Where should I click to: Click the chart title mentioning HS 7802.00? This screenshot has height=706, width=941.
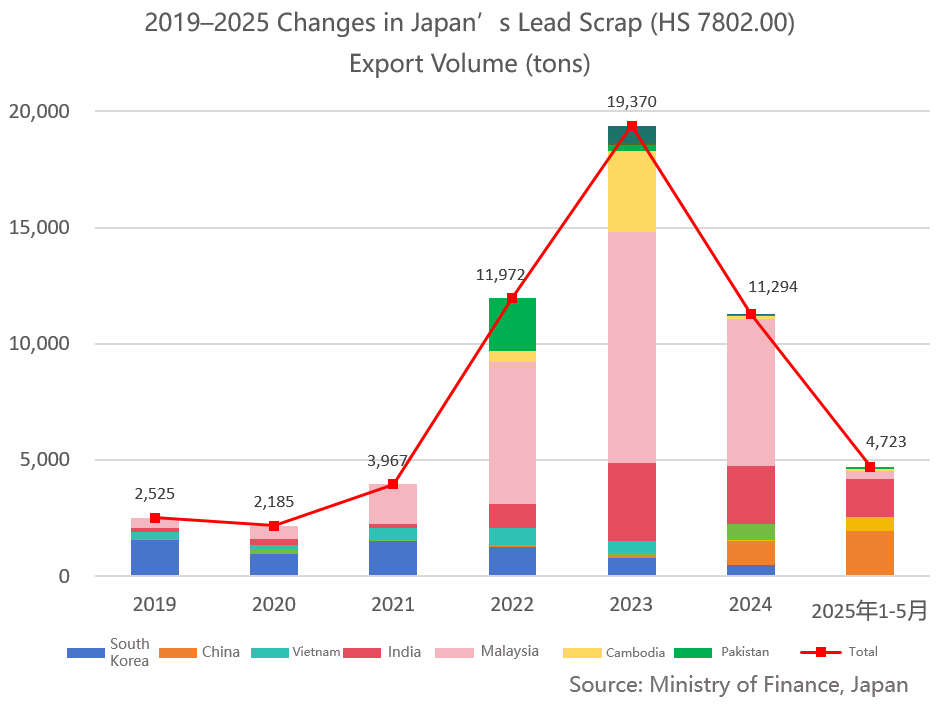(x=470, y=23)
